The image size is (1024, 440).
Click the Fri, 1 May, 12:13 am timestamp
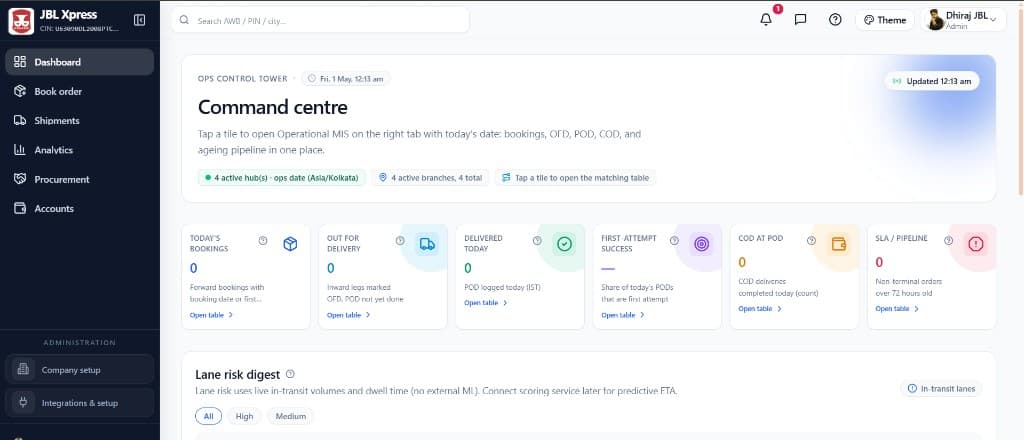click(x=346, y=78)
